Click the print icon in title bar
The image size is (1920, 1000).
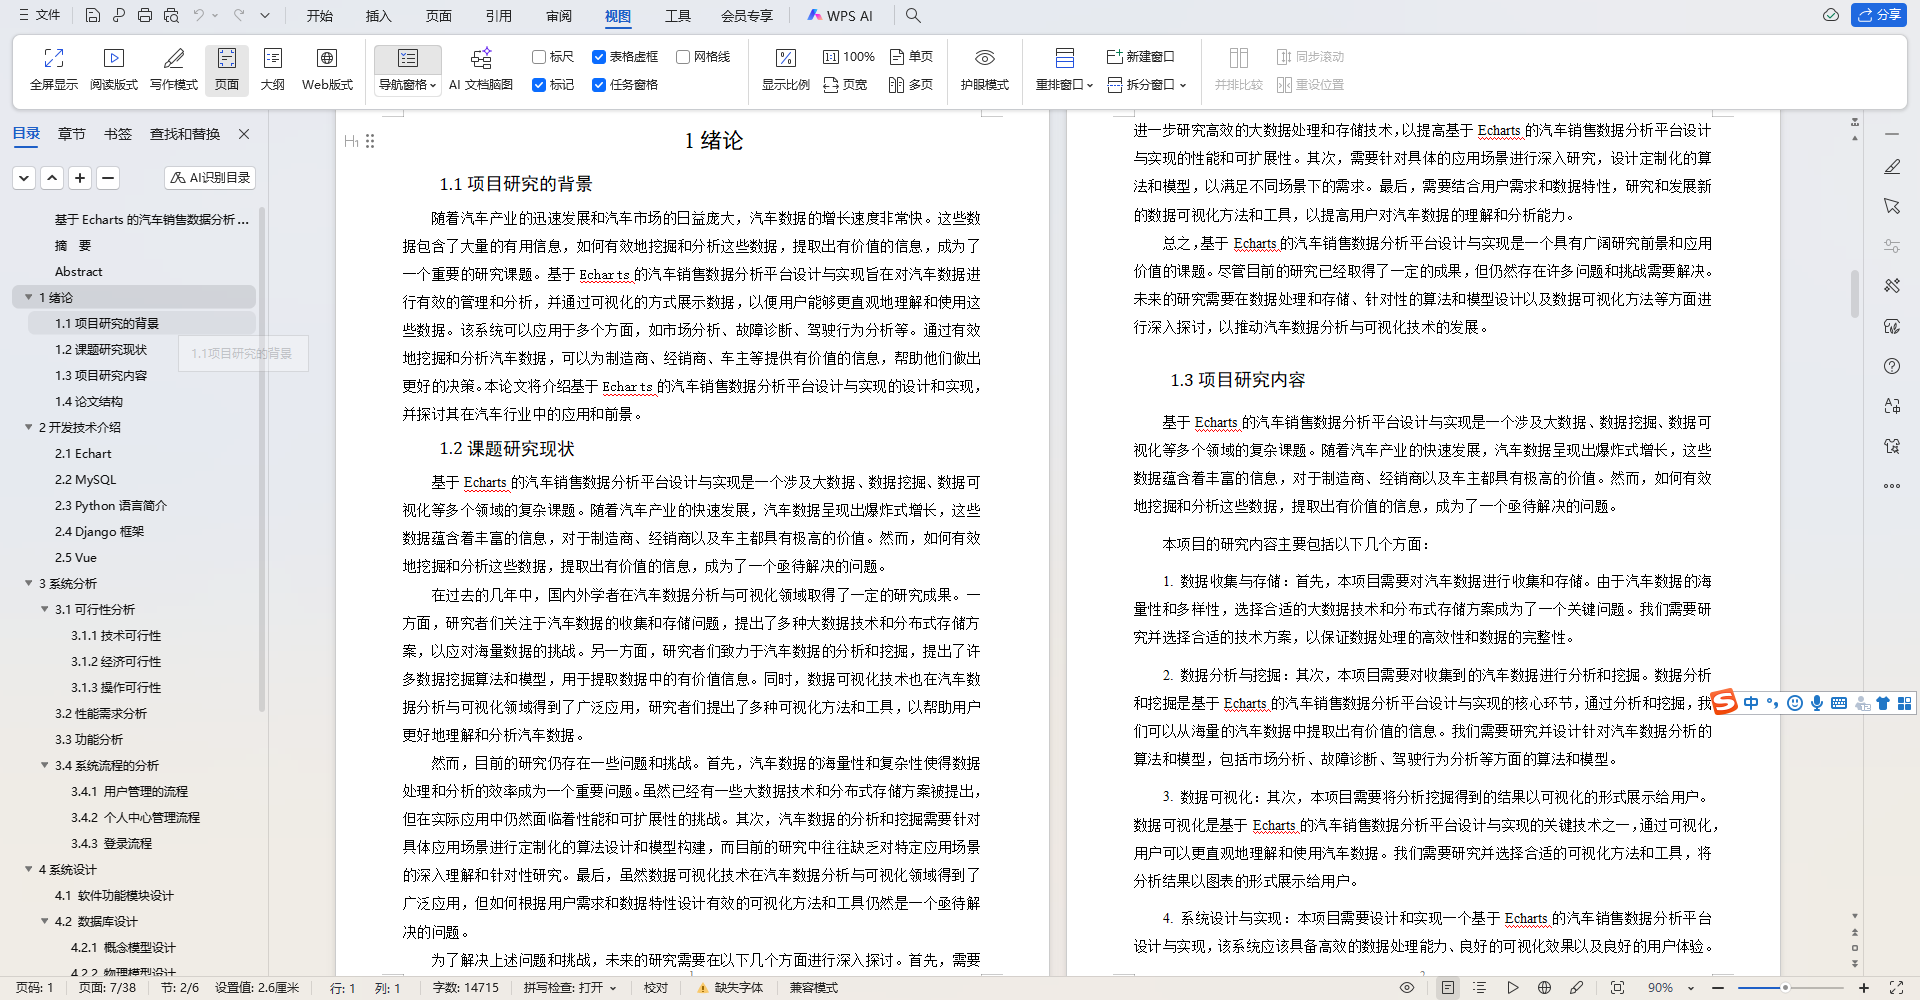click(145, 15)
